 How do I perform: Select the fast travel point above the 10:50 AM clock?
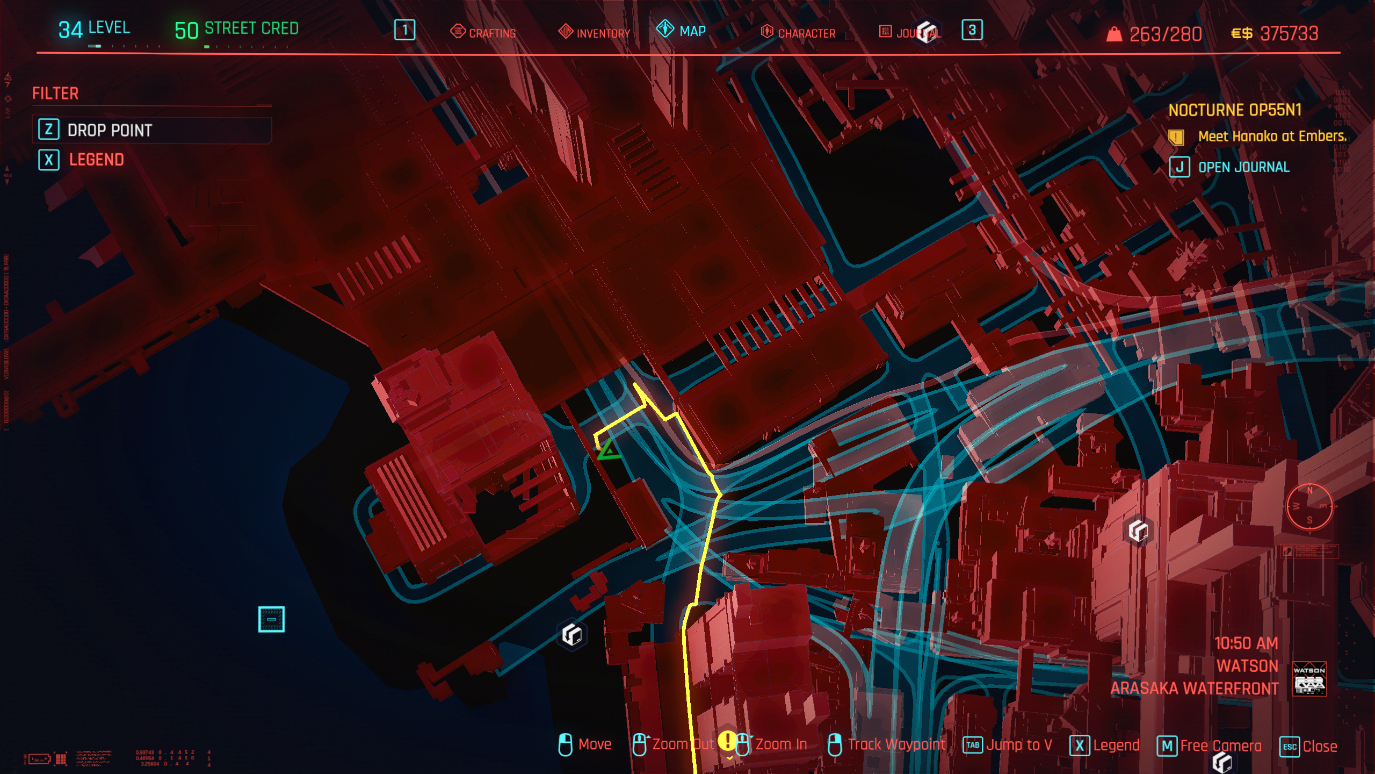click(x=1138, y=531)
